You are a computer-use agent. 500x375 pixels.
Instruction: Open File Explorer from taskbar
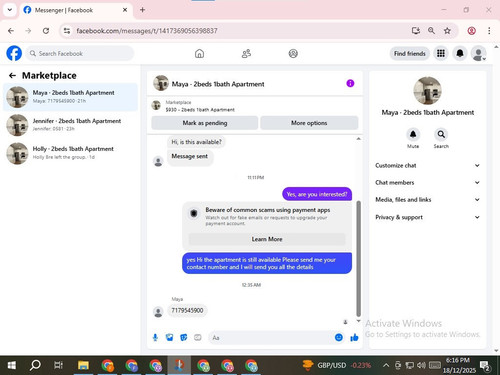coord(83,365)
